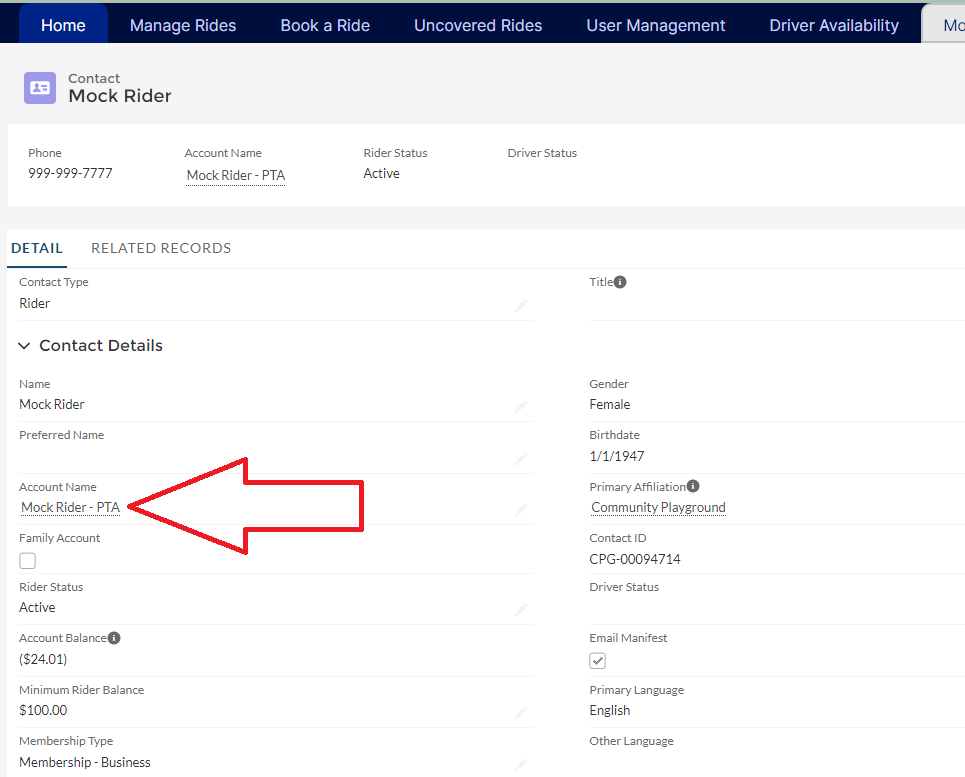Click Account Balance info icon

(x=114, y=638)
